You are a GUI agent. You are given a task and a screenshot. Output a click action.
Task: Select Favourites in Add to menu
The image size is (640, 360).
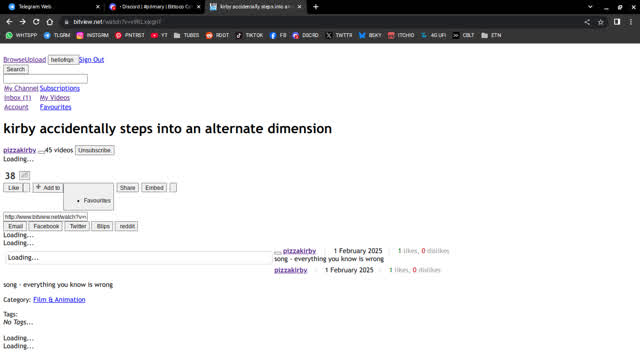coord(97,201)
